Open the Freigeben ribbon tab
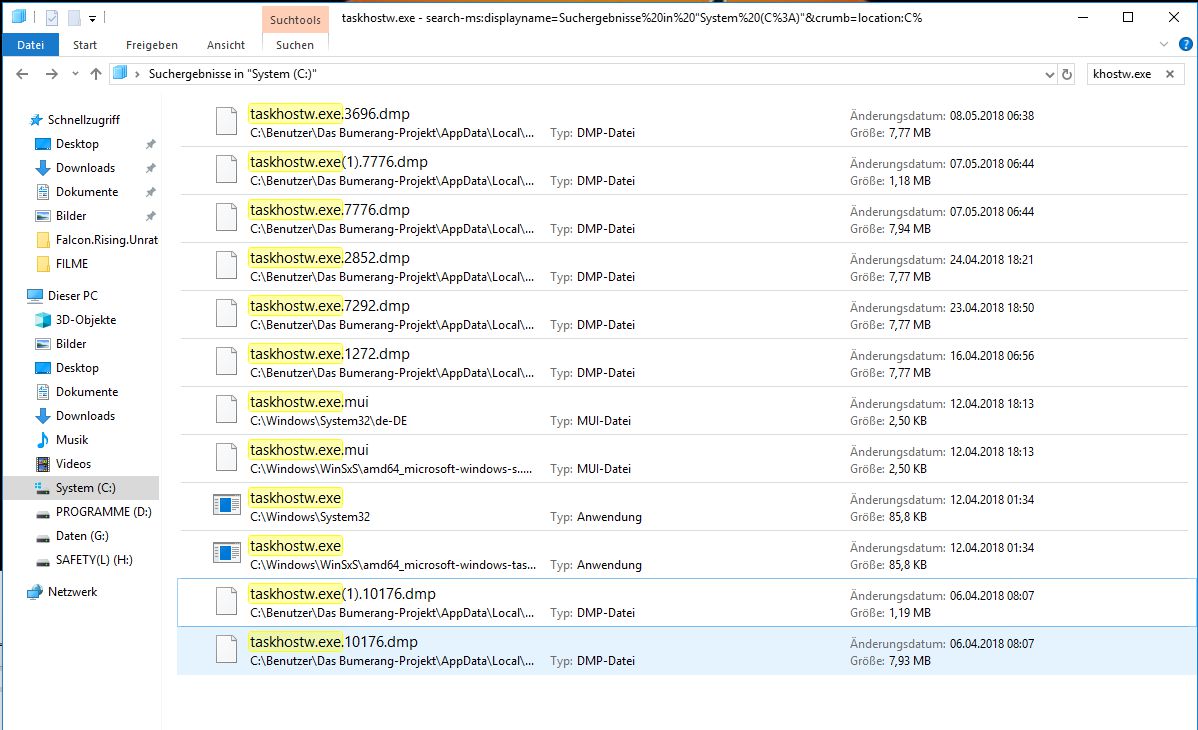 pyautogui.click(x=151, y=45)
